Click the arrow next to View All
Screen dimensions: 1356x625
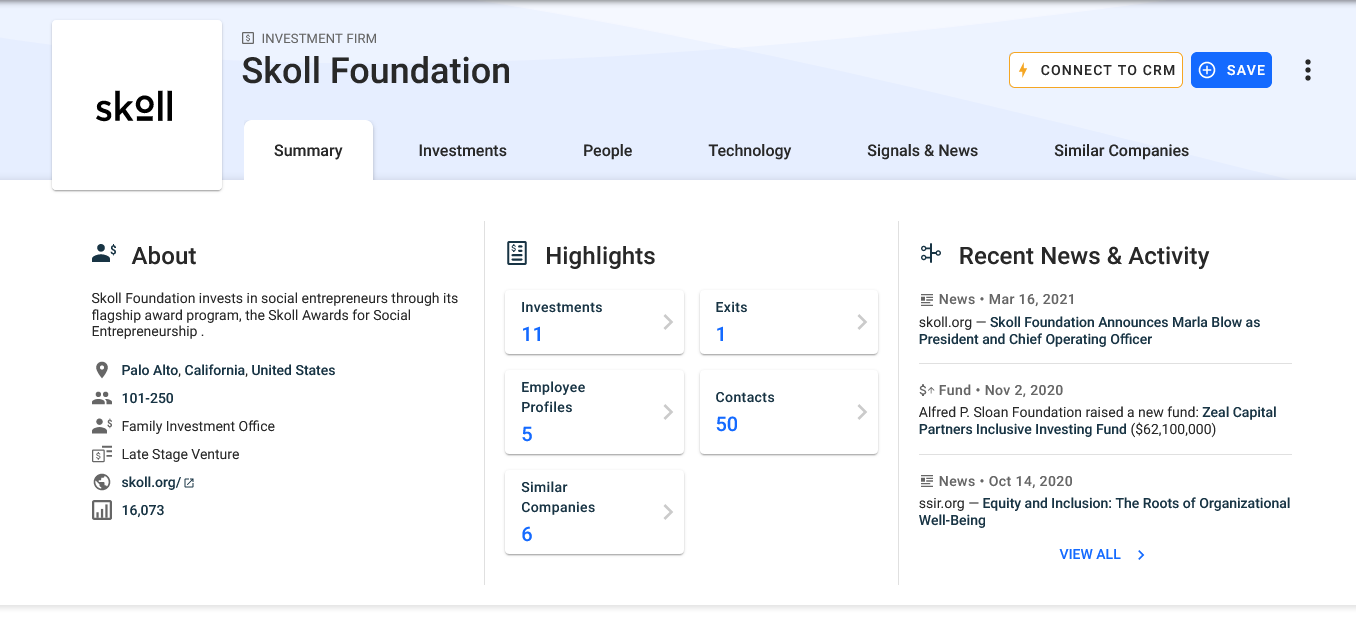click(x=1141, y=555)
